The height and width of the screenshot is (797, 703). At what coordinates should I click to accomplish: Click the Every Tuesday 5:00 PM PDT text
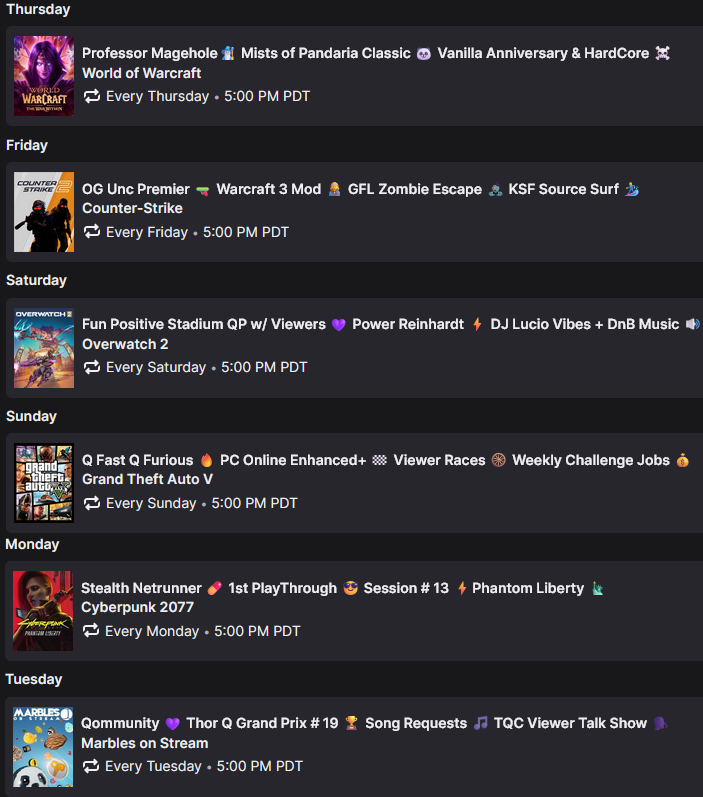tap(203, 767)
